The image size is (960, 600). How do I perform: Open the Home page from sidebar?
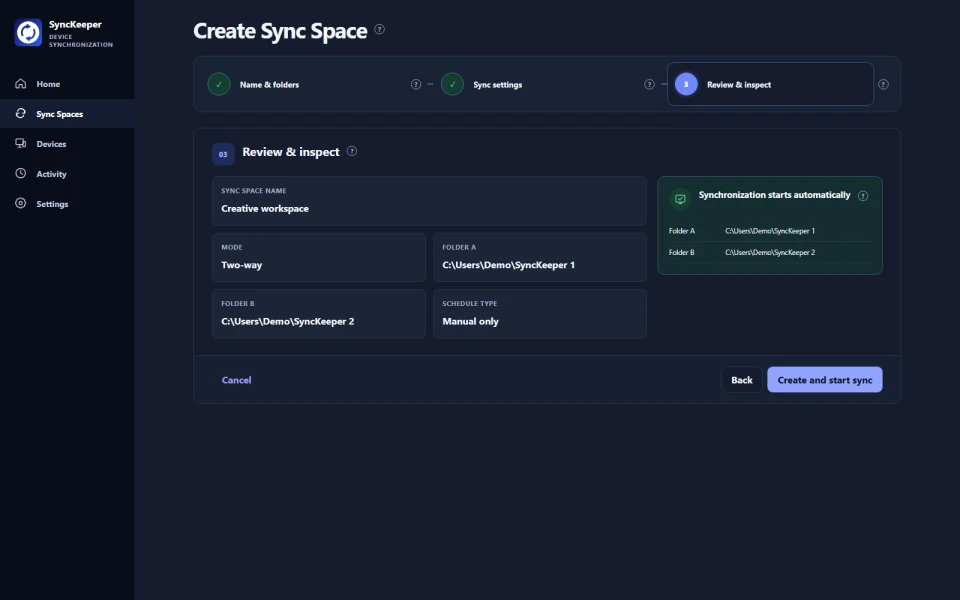(67, 84)
